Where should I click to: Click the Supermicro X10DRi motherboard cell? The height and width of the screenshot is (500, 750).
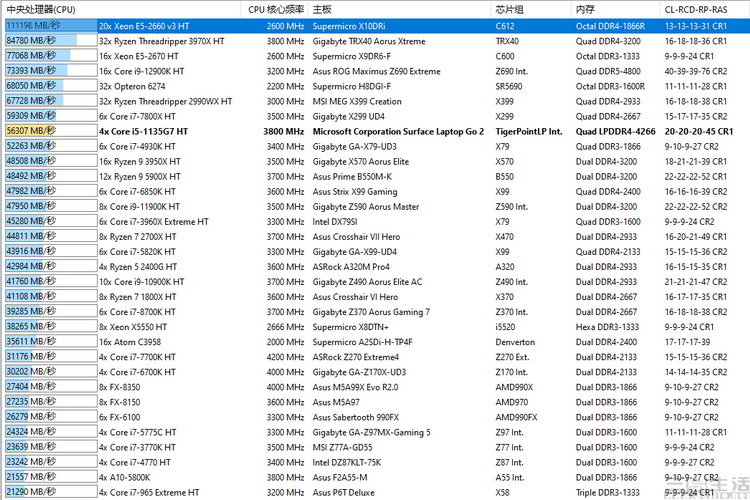349,26
